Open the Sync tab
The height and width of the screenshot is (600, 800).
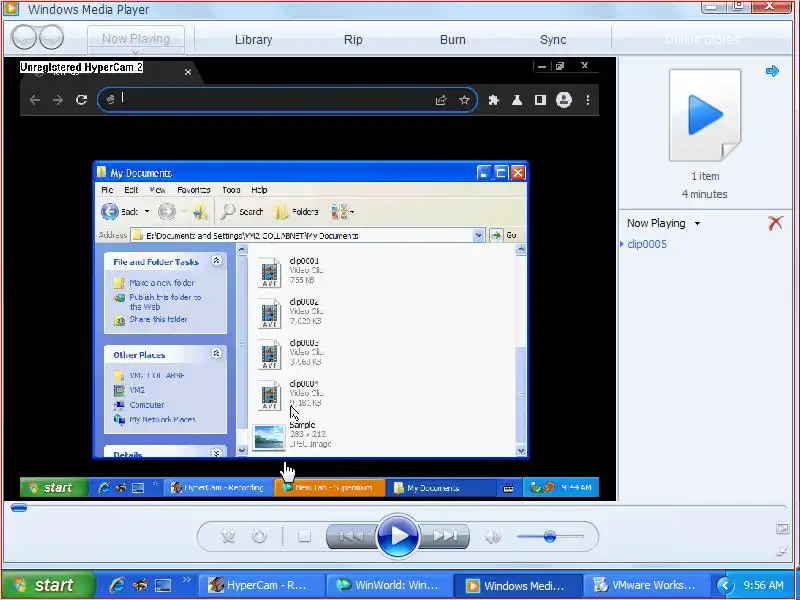pyautogui.click(x=553, y=40)
